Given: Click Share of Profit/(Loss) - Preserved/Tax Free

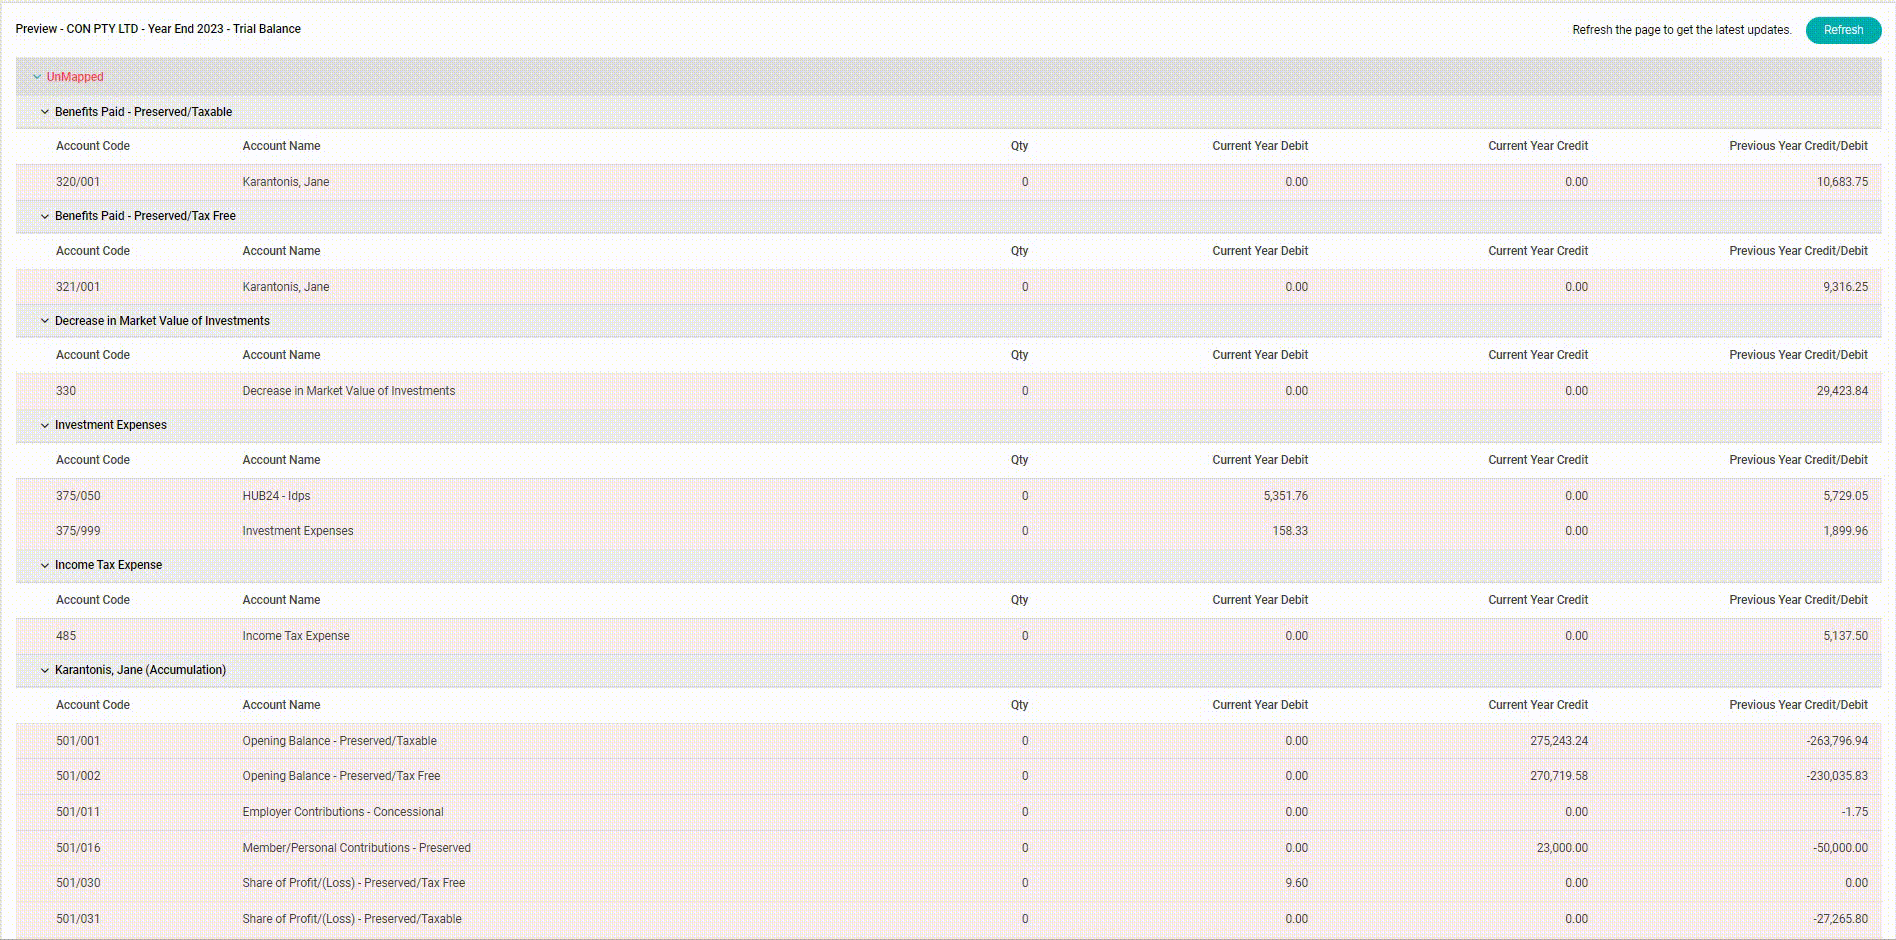Looking at the screenshot, I should (x=354, y=883).
